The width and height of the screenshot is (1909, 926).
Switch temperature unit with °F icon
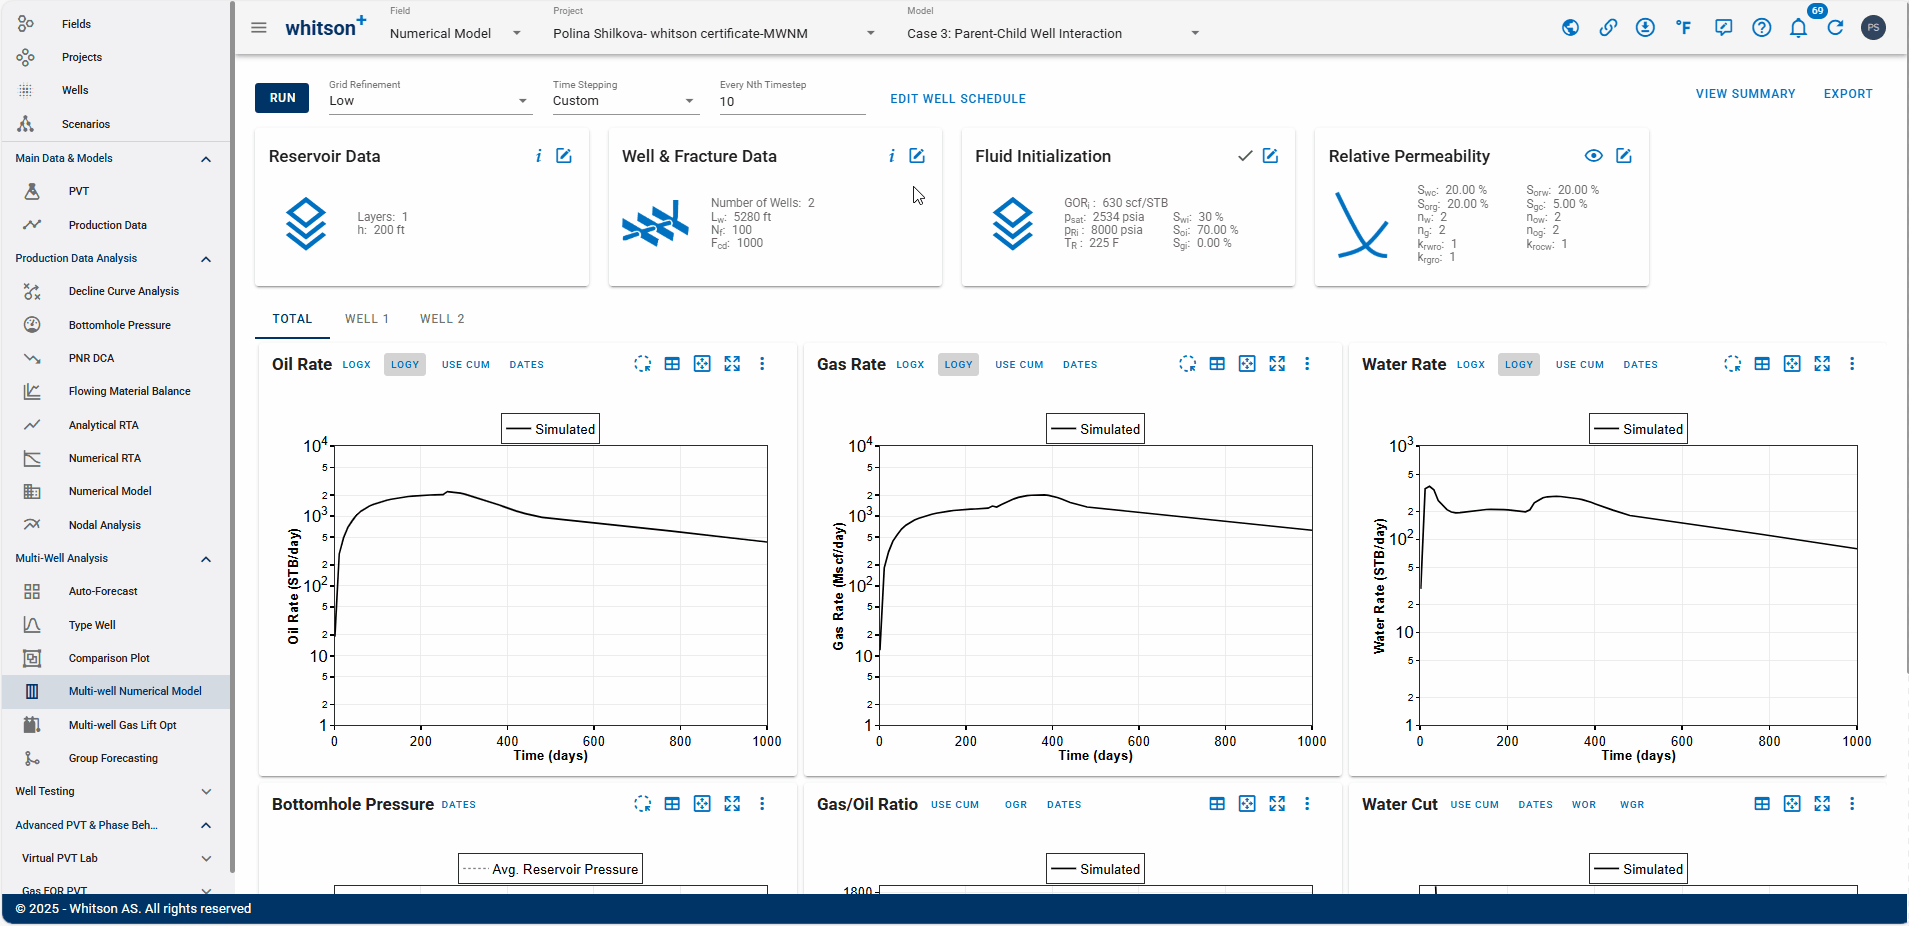pyautogui.click(x=1684, y=28)
